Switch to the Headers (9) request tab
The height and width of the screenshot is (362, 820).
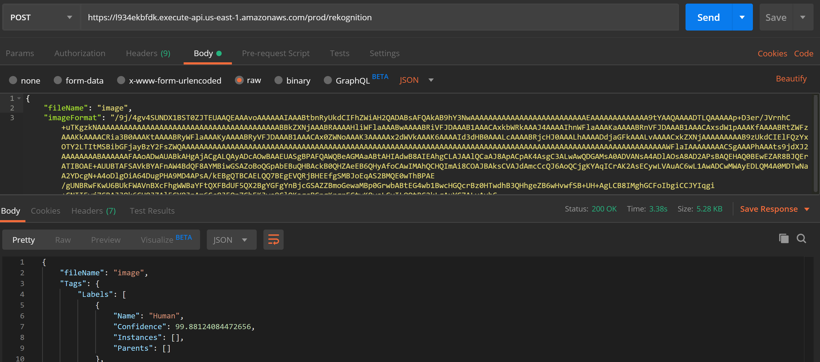pyautogui.click(x=148, y=53)
